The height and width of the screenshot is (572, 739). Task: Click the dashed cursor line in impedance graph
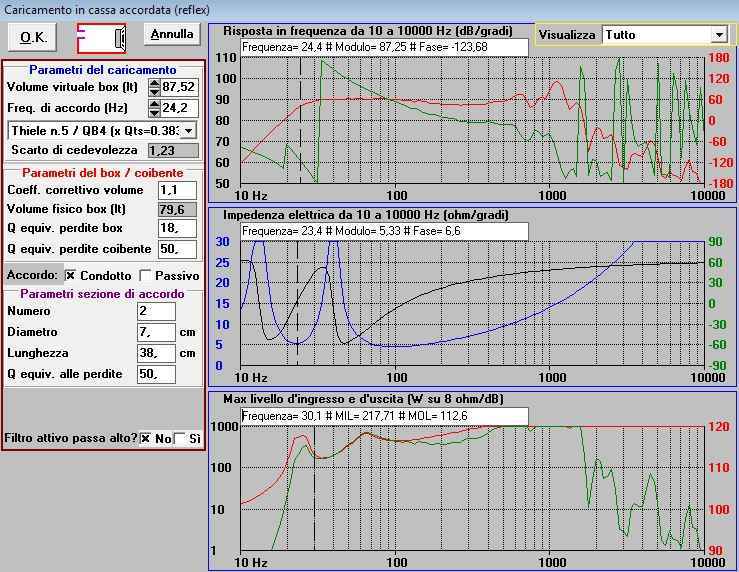pyautogui.click(x=297, y=304)
